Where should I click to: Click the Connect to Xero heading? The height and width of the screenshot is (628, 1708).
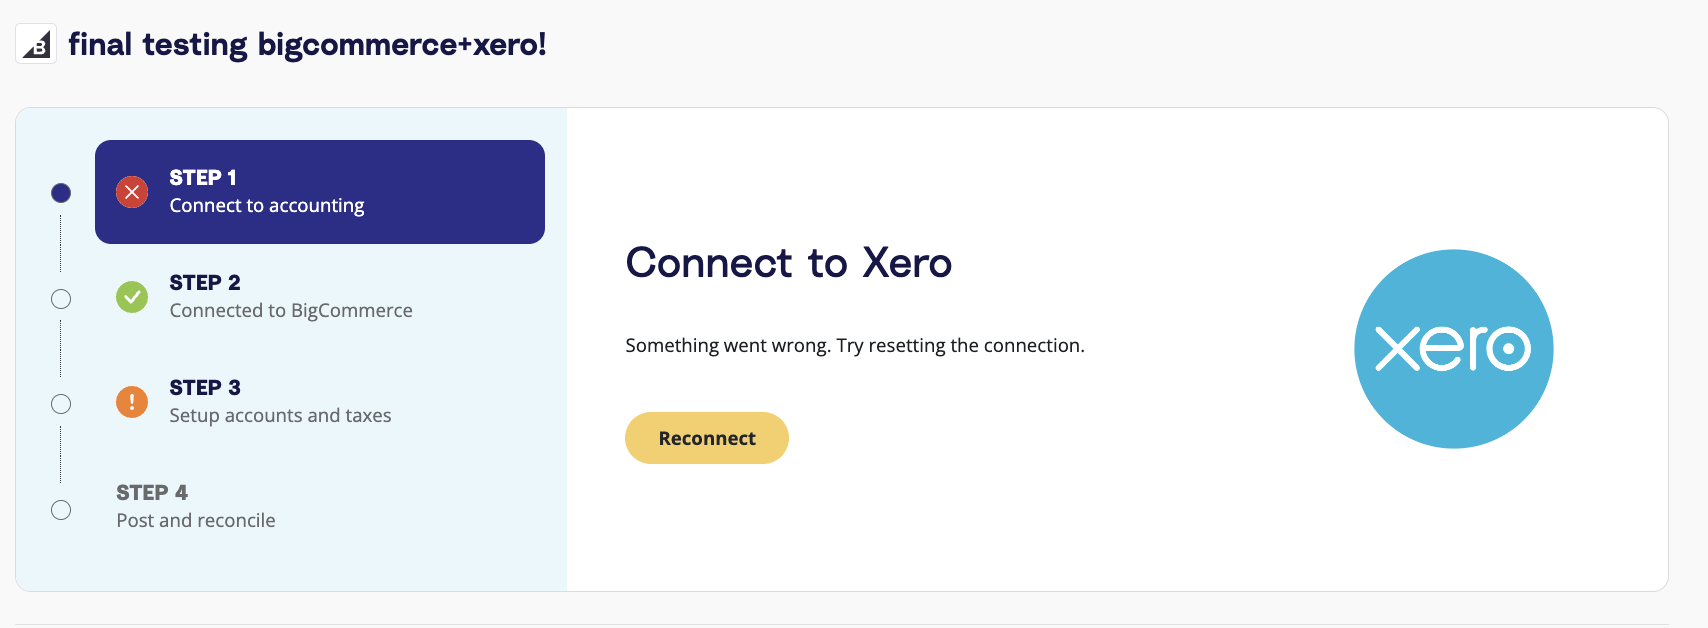tap(788, 263)
